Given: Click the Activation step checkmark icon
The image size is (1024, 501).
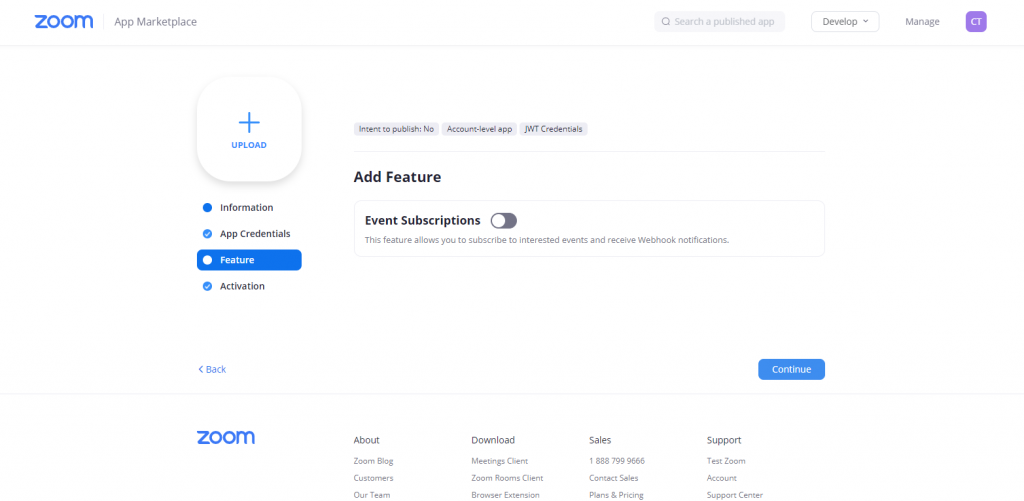Looking at the screenshot, I should (207, 286).
